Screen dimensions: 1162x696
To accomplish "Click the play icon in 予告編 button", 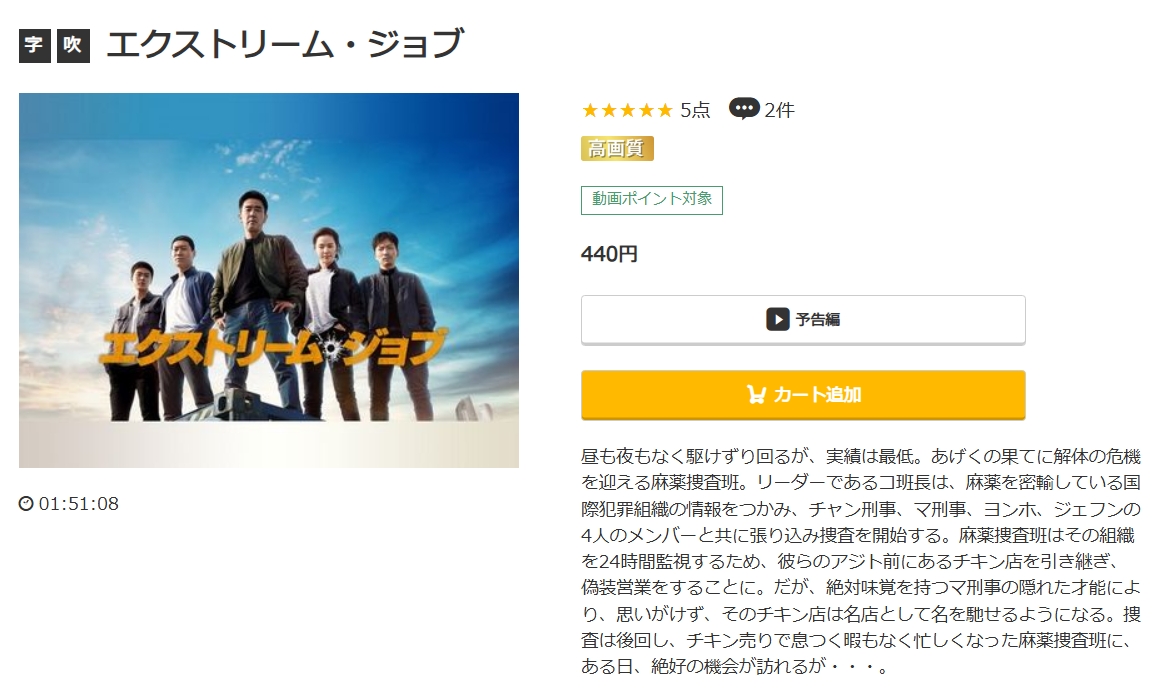I will [777, 319].
